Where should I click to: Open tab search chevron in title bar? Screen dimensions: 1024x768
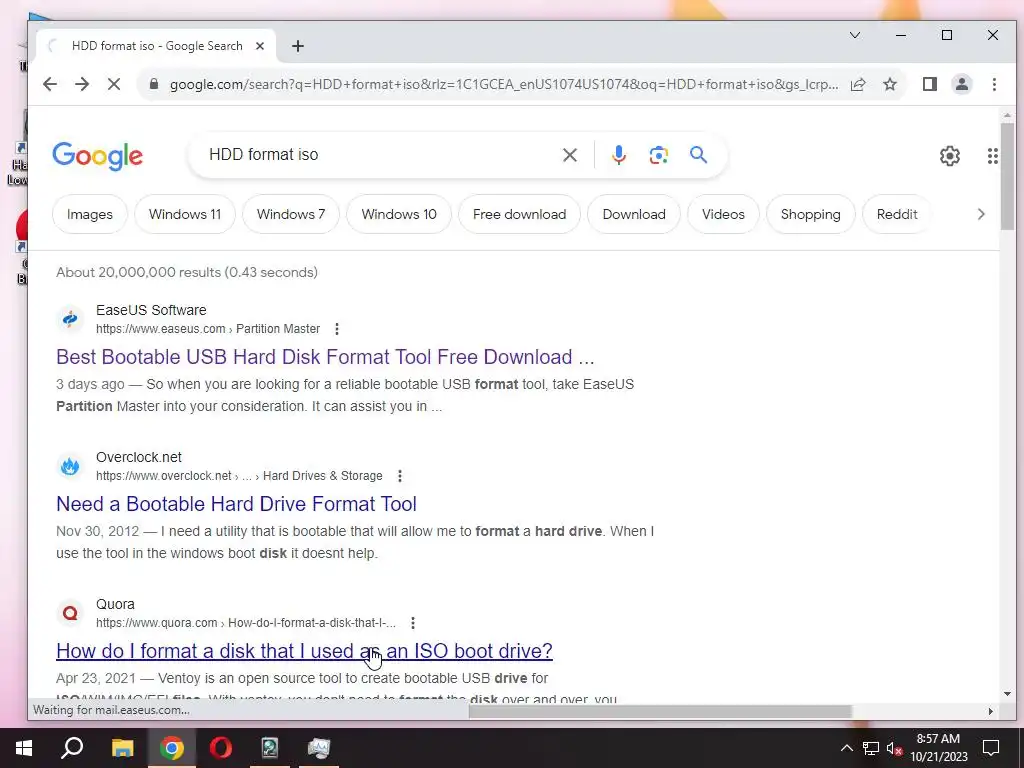855,35
